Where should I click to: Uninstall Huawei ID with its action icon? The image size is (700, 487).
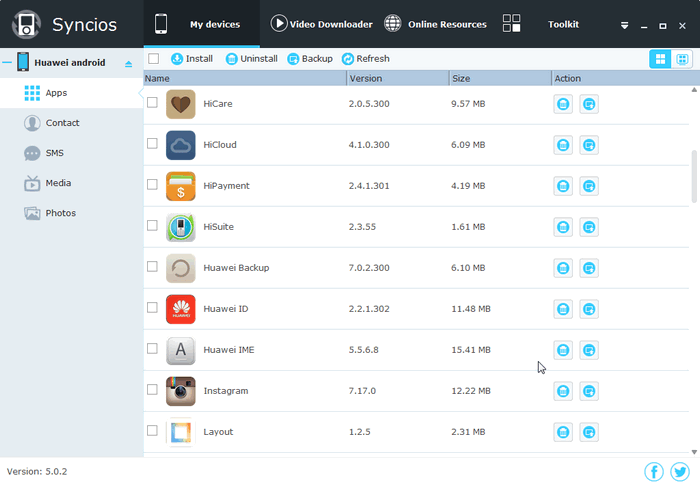pos(563,309)
